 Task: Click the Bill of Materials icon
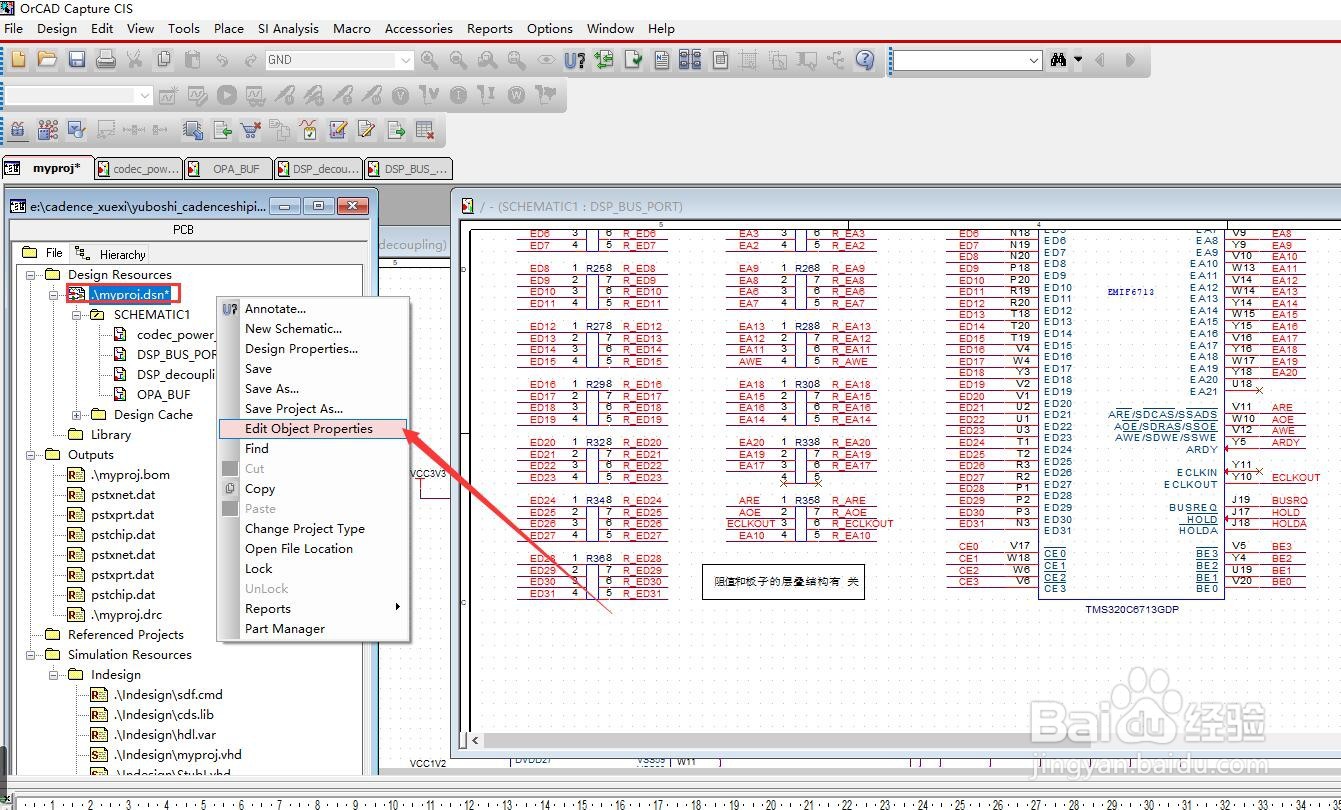point(720,60)
